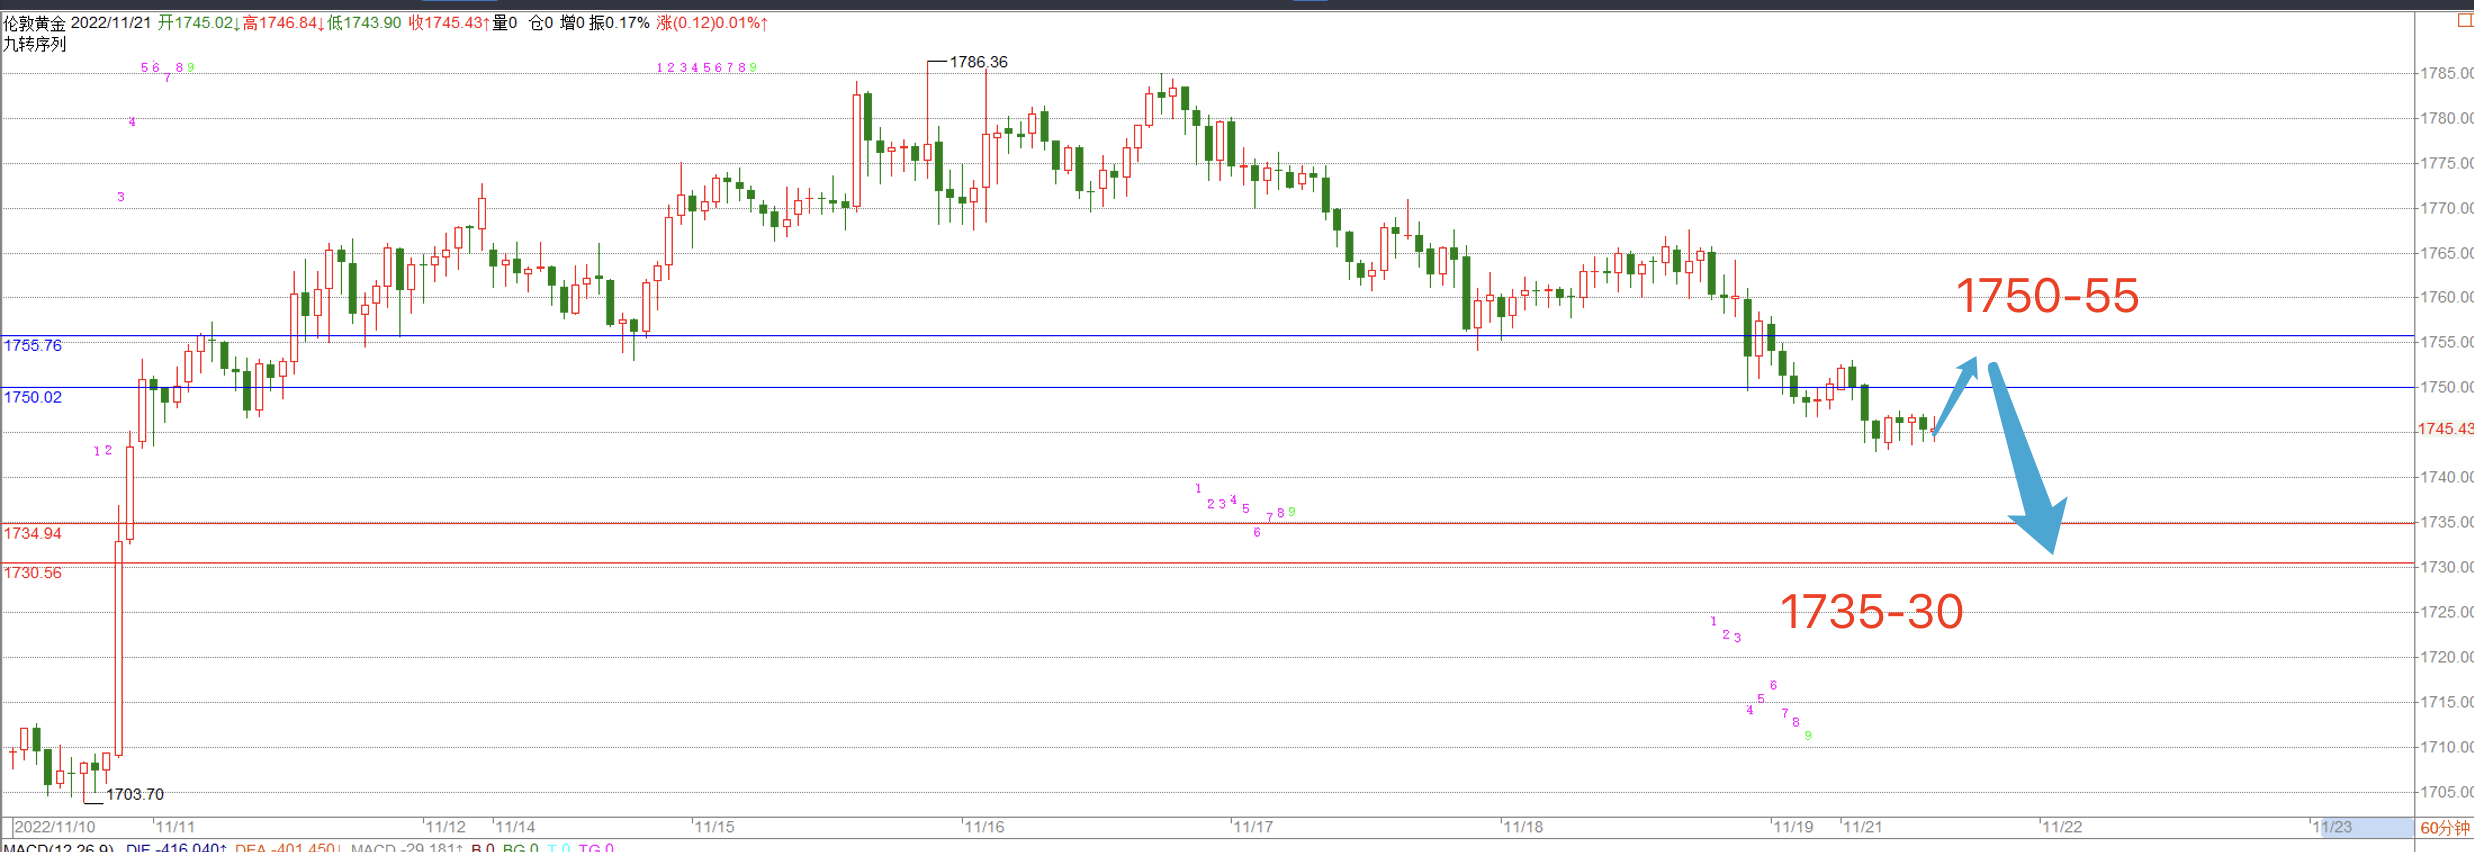Click the 11/12 date on time axis
Viewport: 2474px width, 852px height.
pos(446,827)
